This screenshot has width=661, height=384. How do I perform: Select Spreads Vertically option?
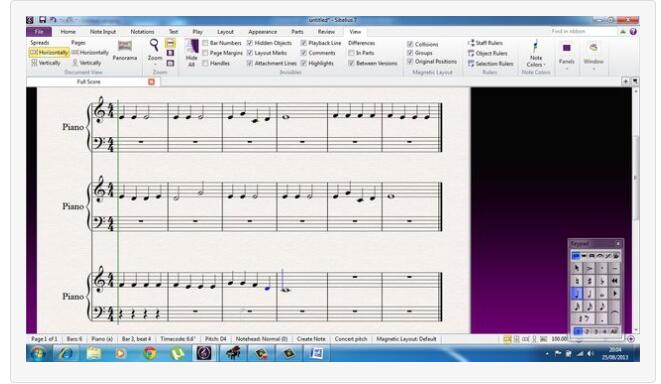[46, 63]
